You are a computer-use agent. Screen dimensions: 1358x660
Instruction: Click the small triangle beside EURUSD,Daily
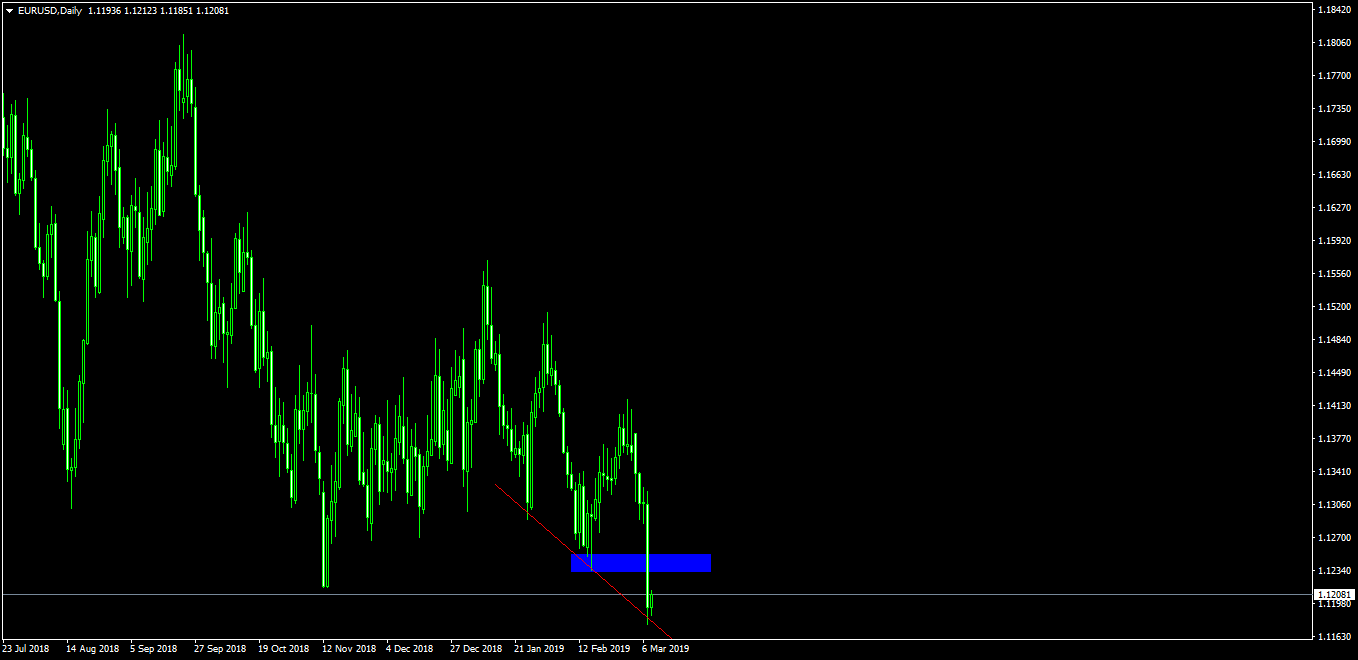[x=10, y=10]
